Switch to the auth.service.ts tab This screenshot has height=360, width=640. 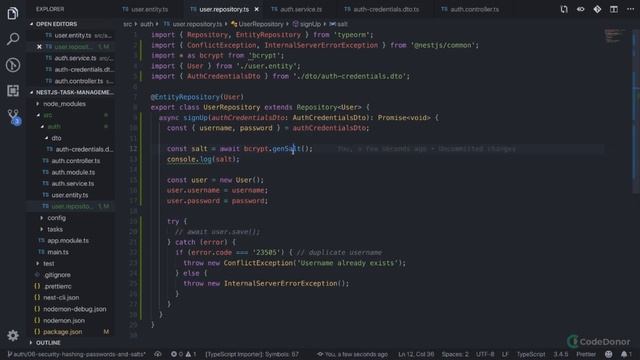pyautogui.click(x=297, y=9)
